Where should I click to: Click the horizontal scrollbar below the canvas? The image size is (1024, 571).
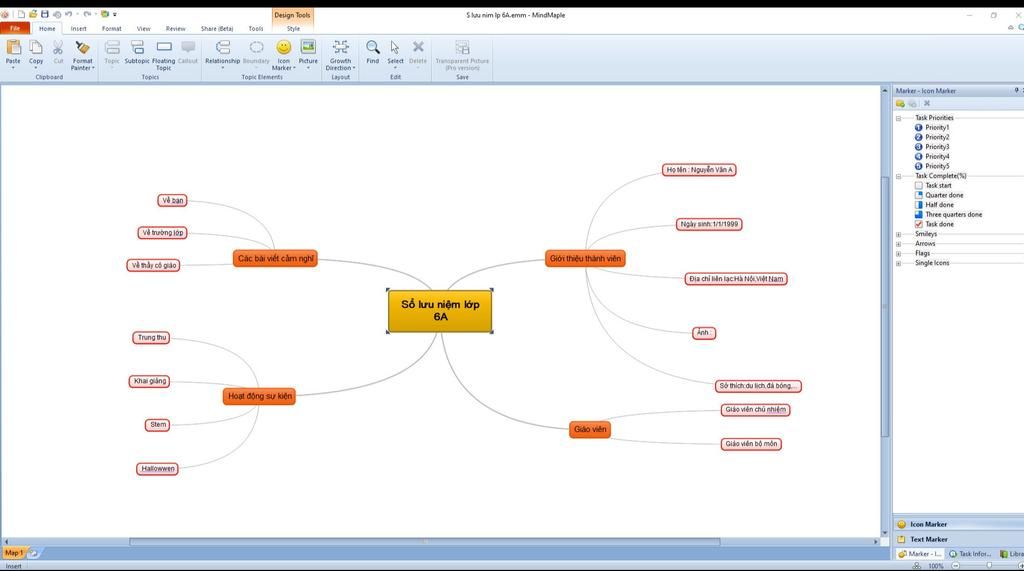click(x=425, y=542)
